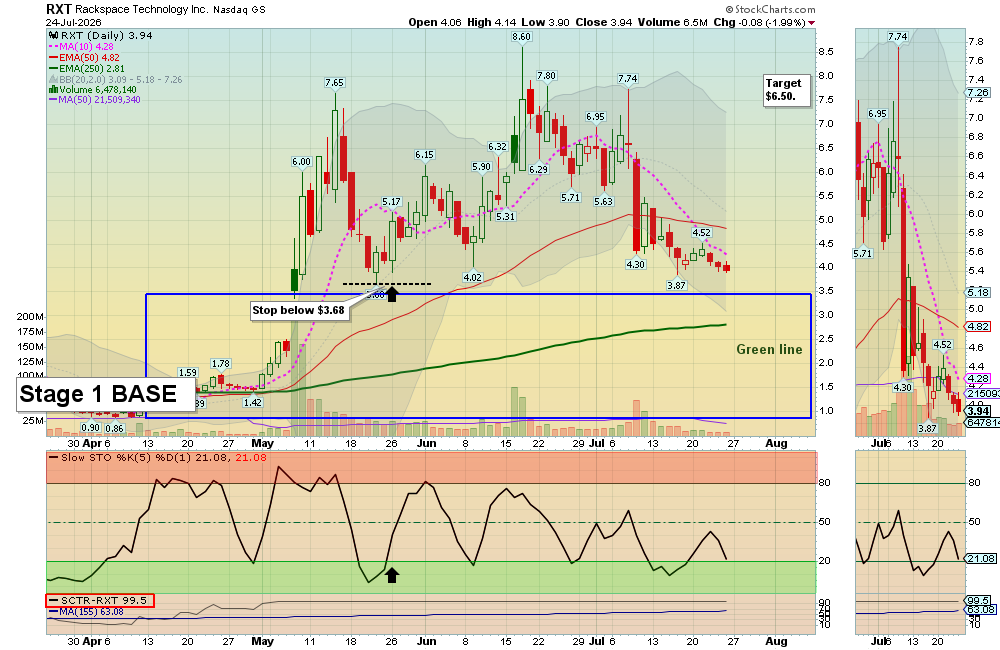Click the 4.02 low price label
This screenshot has width=1000, height=650.
pos(473,277)
